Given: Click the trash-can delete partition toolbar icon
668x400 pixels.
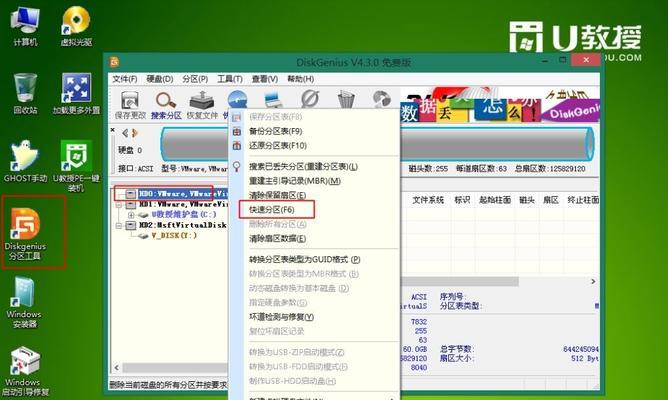Looking at the screenshot, I should (346, 100).
